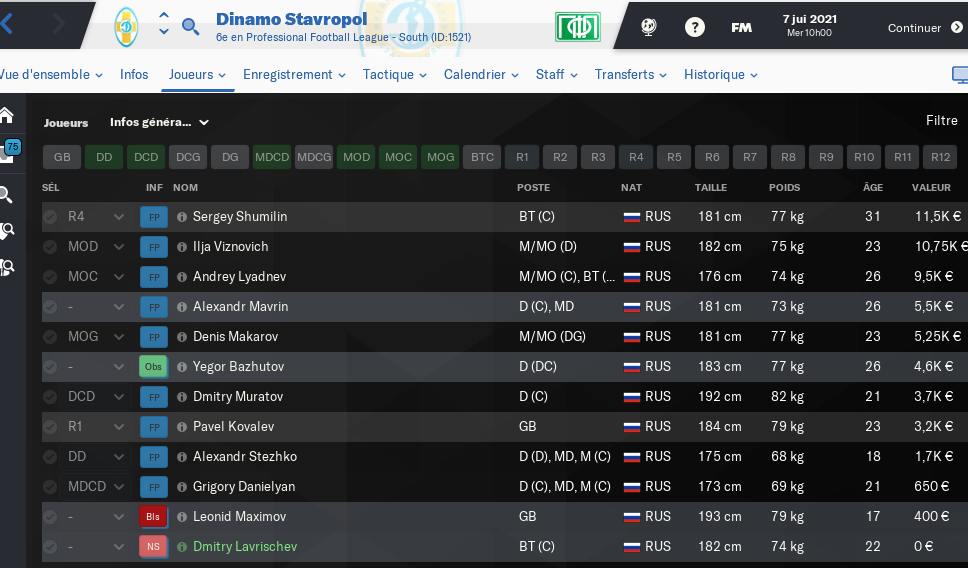Go back with the blue arrow

6,24
